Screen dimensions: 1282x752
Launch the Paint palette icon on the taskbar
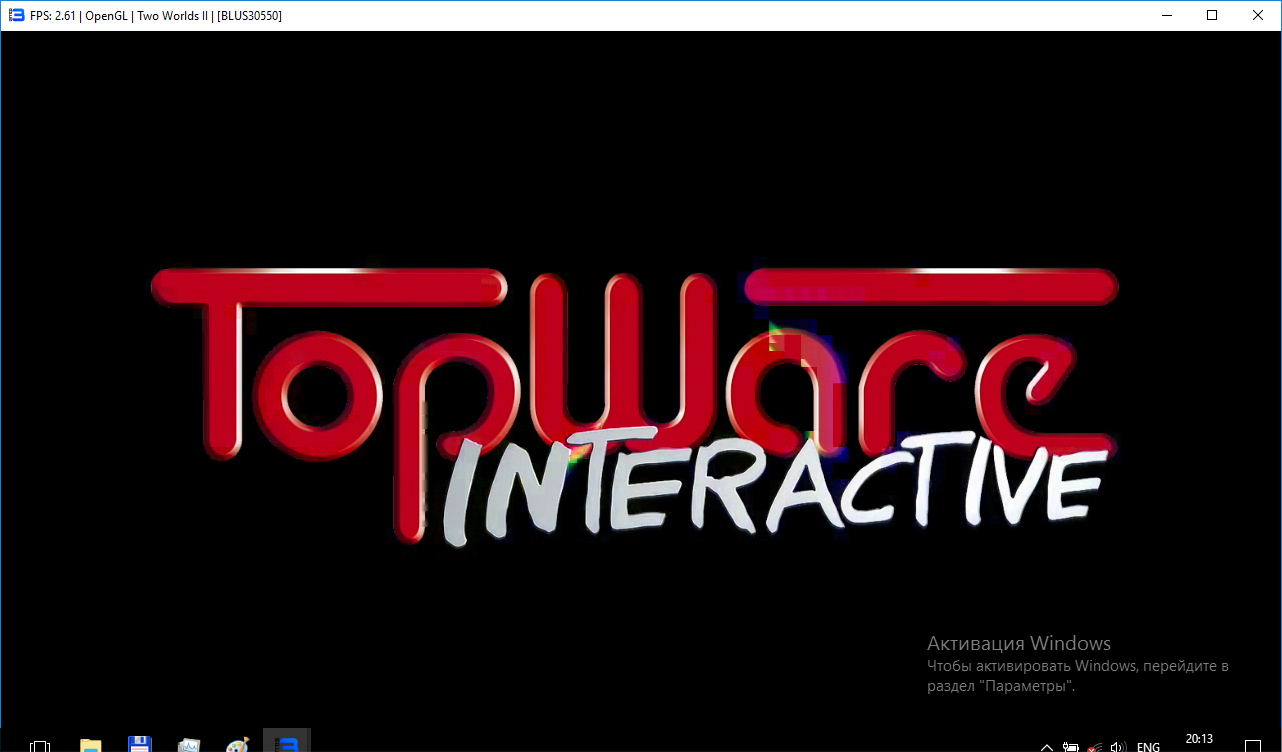(237, 745)
